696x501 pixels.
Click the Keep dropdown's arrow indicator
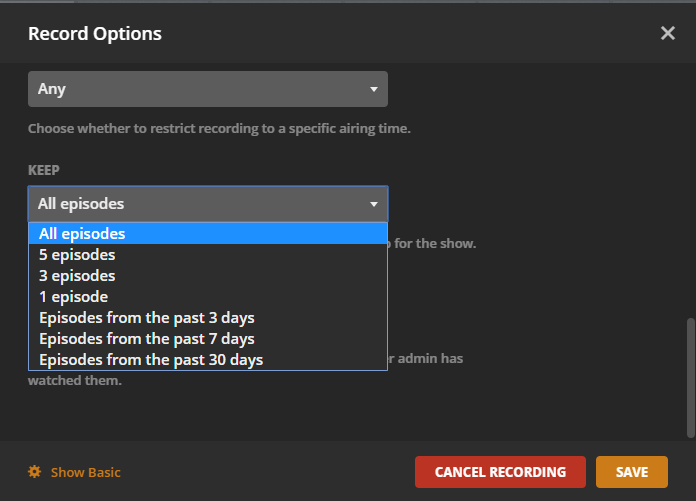pos(374,204)
